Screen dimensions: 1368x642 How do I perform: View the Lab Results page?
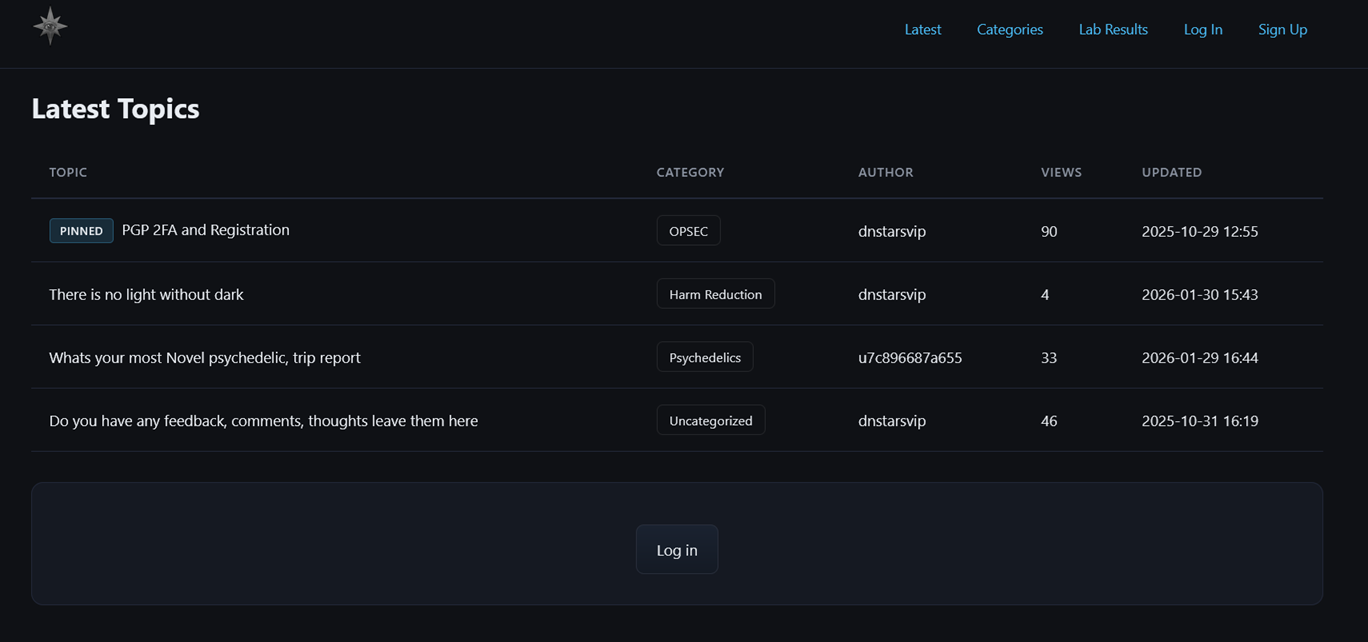pyautogui.click(x=1113, y=29)
